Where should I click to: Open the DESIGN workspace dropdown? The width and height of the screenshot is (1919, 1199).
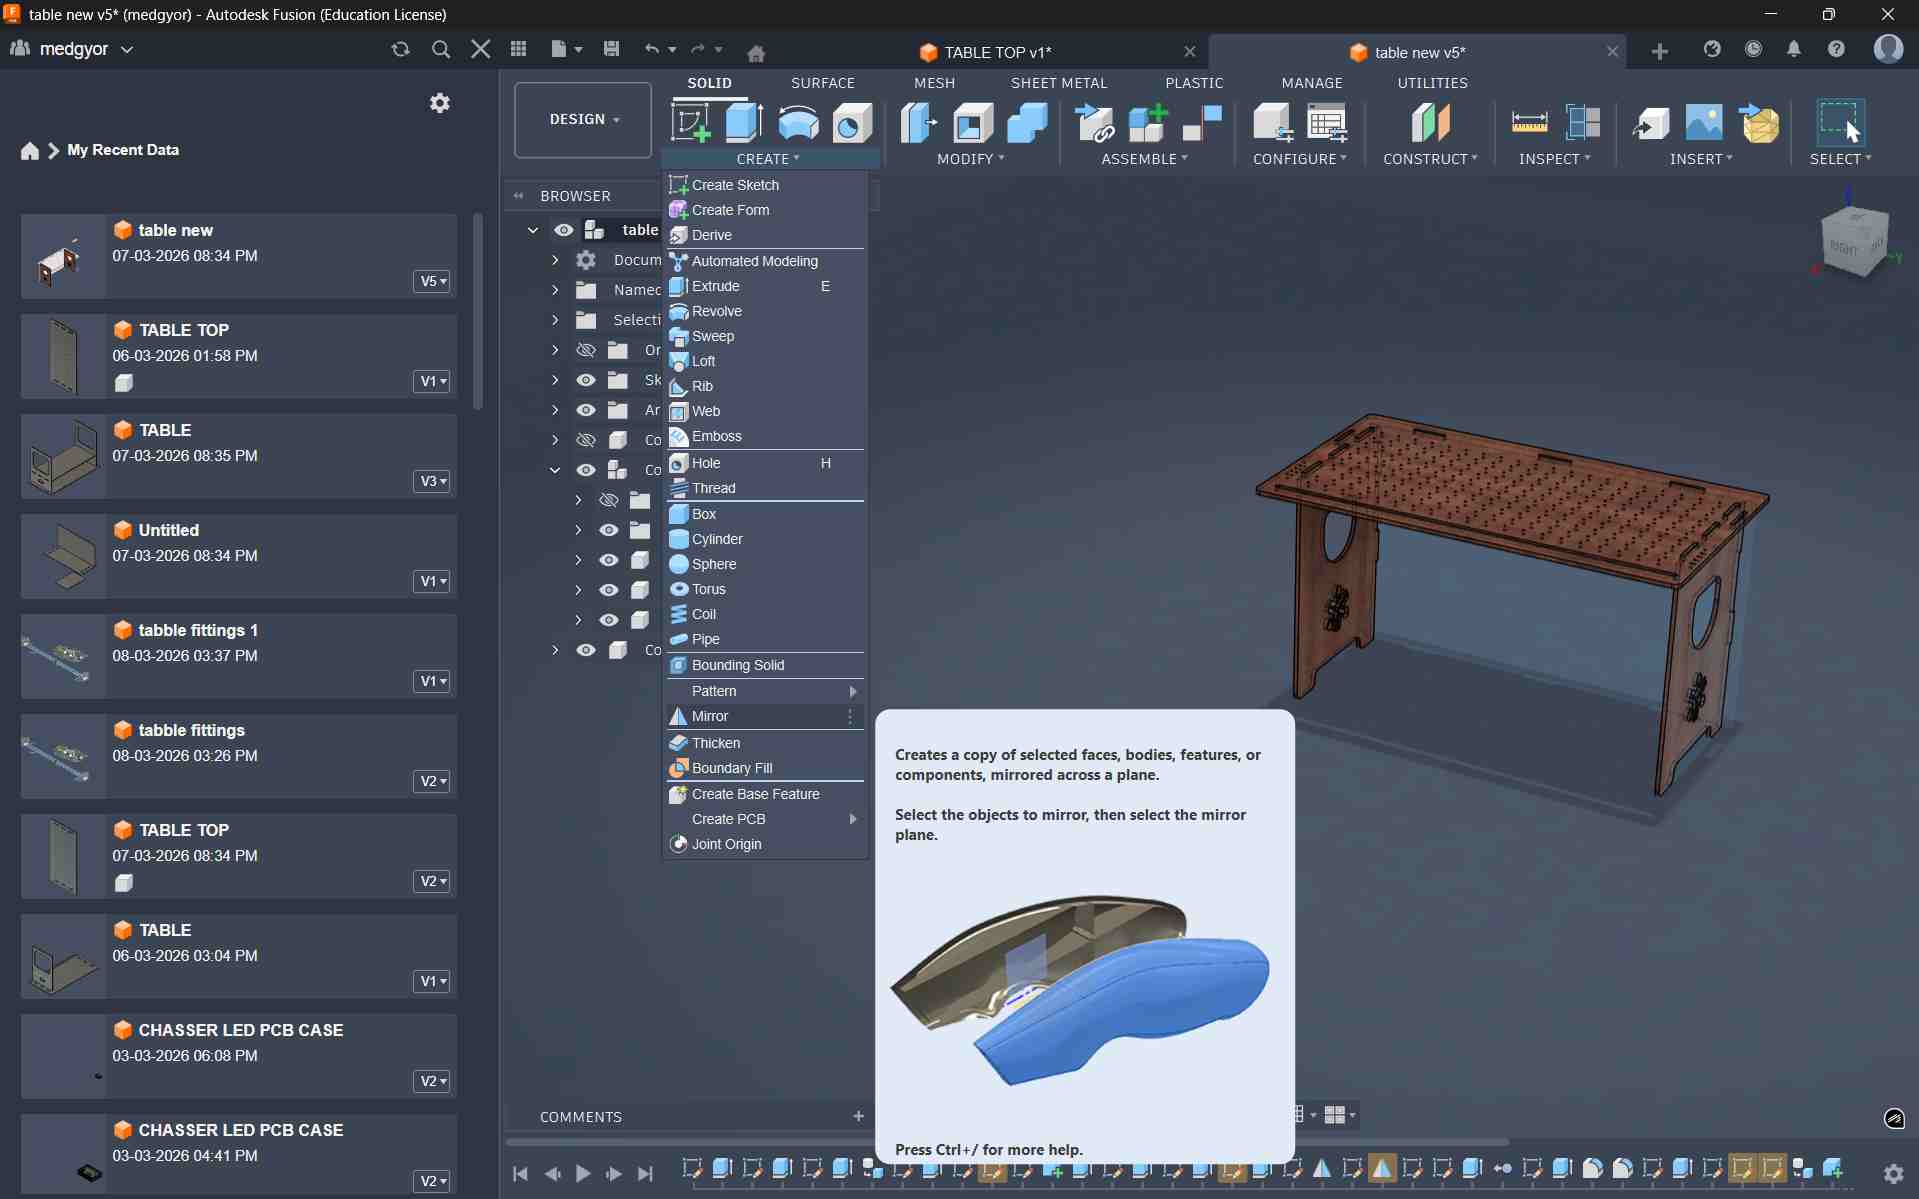coord(583,119)
